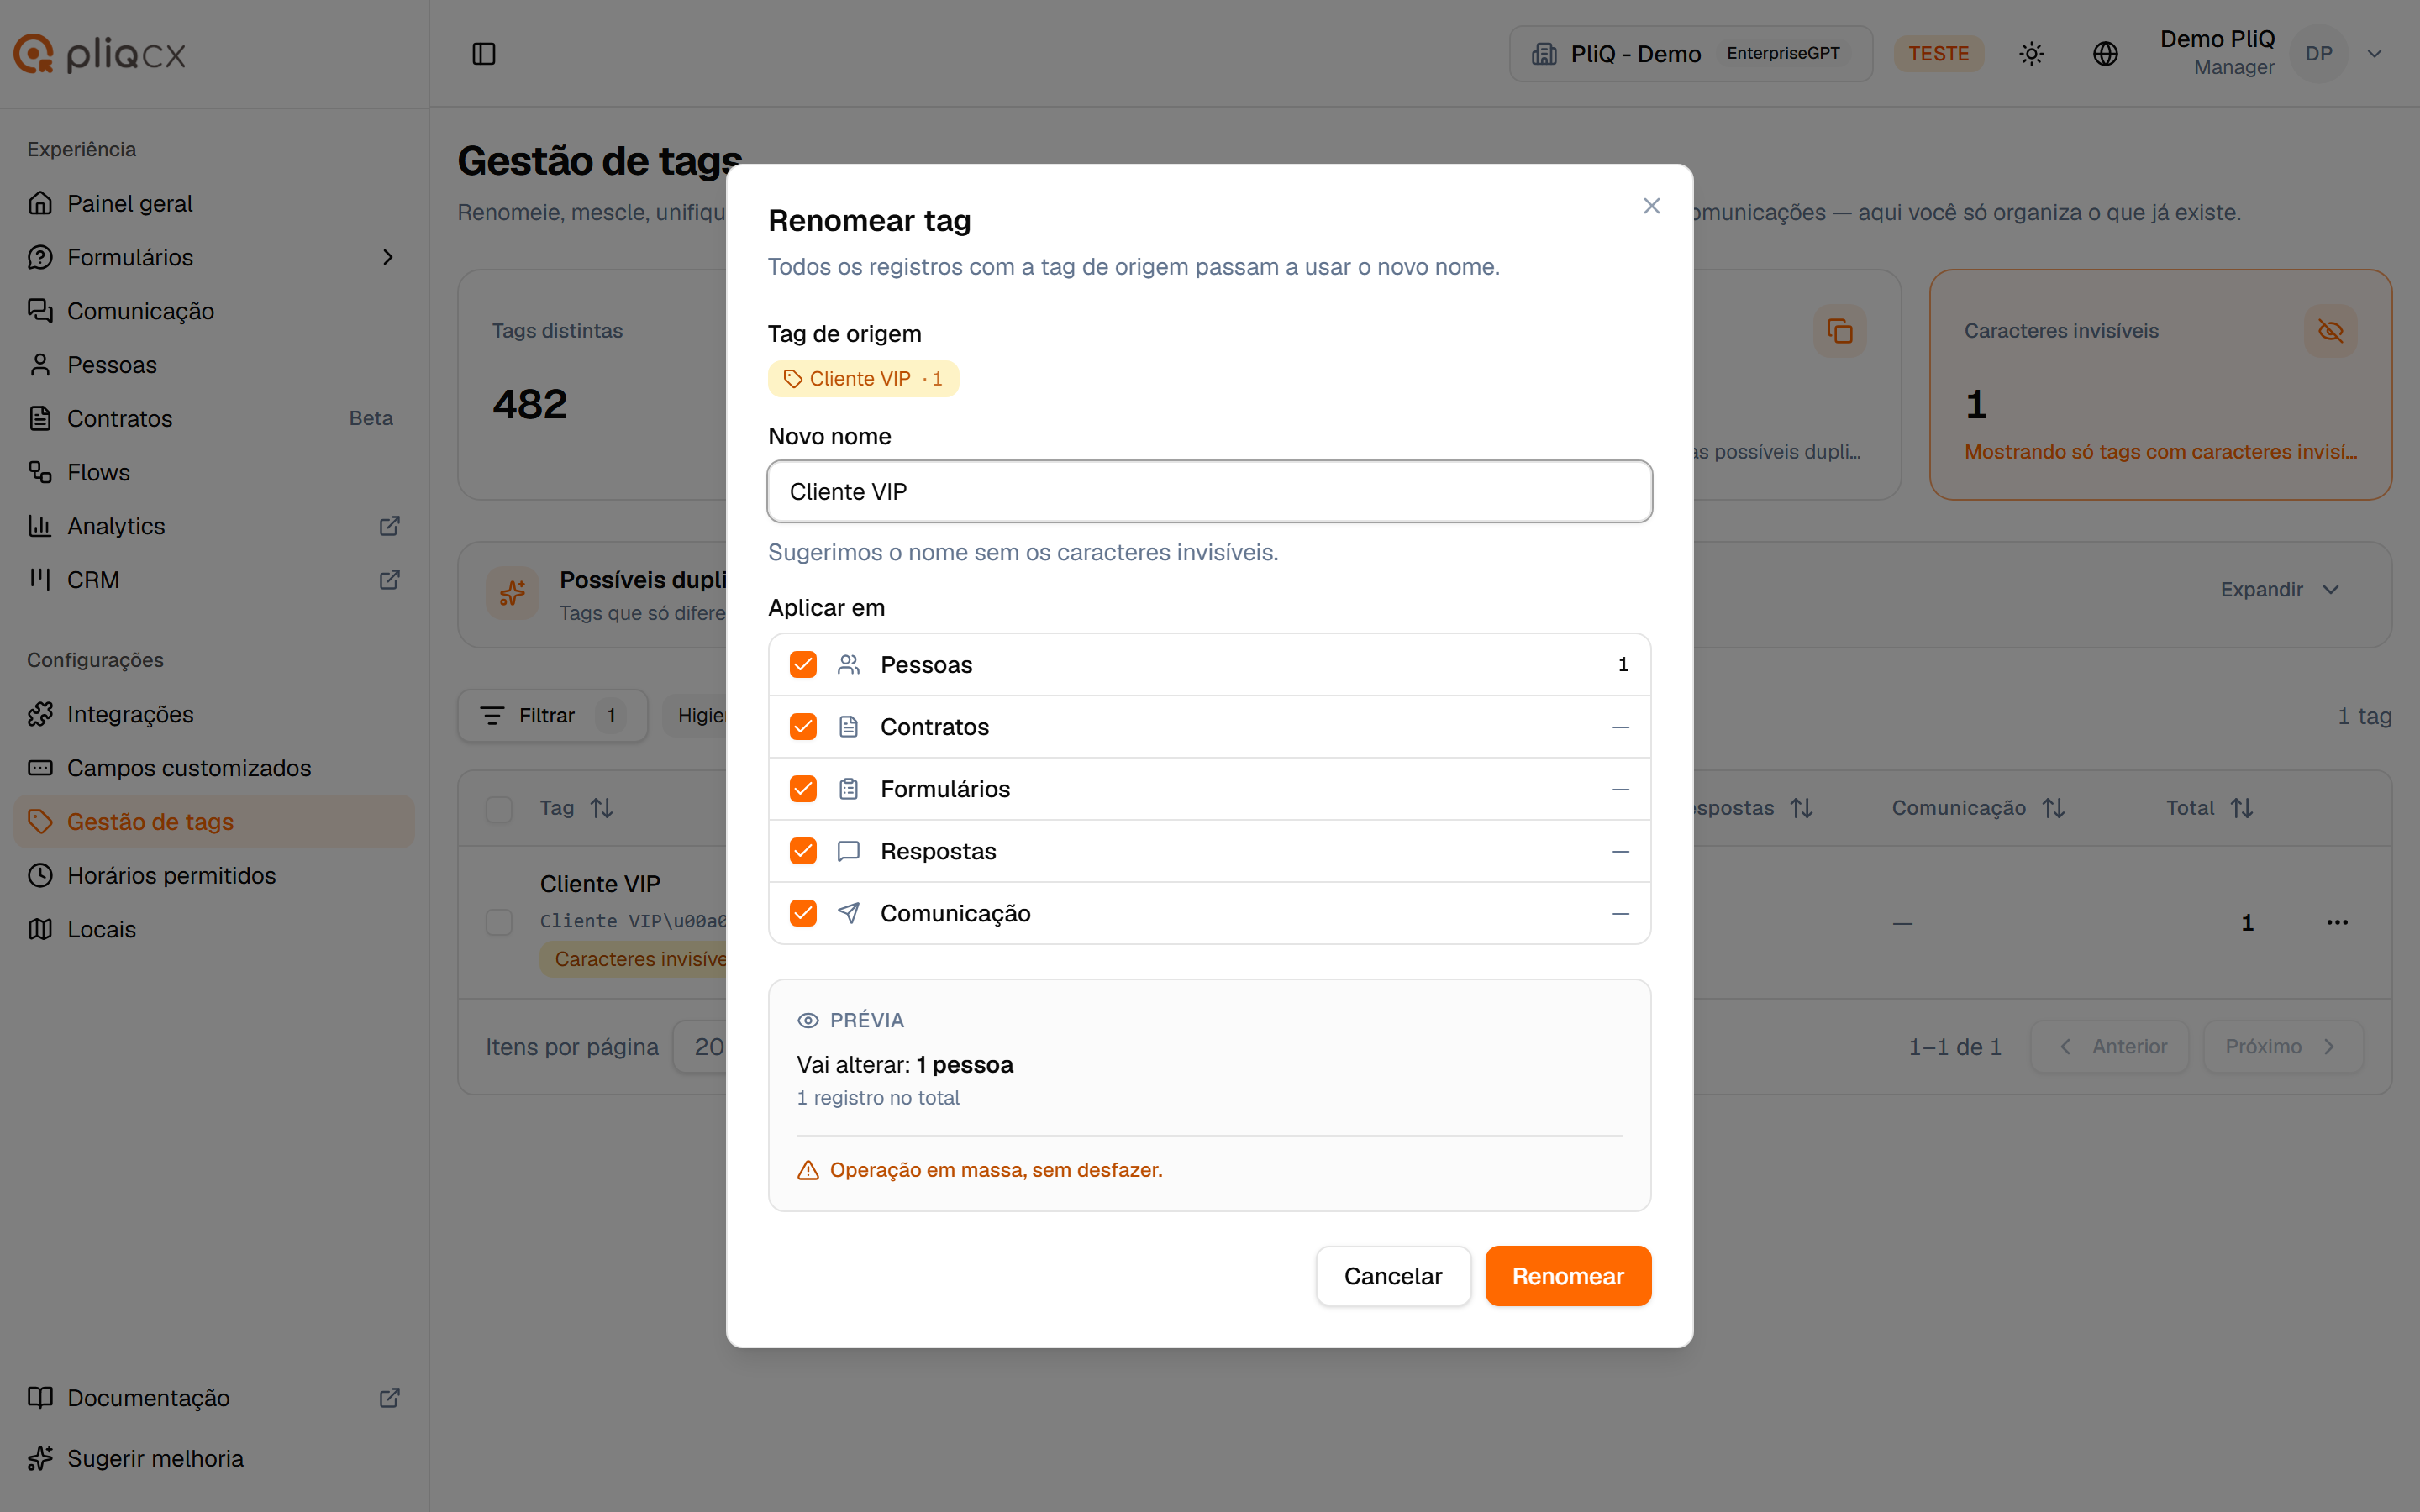Click the Próximo pagination button
Screen dimensions: 2420x1512
click(x=2283, y=1047)
